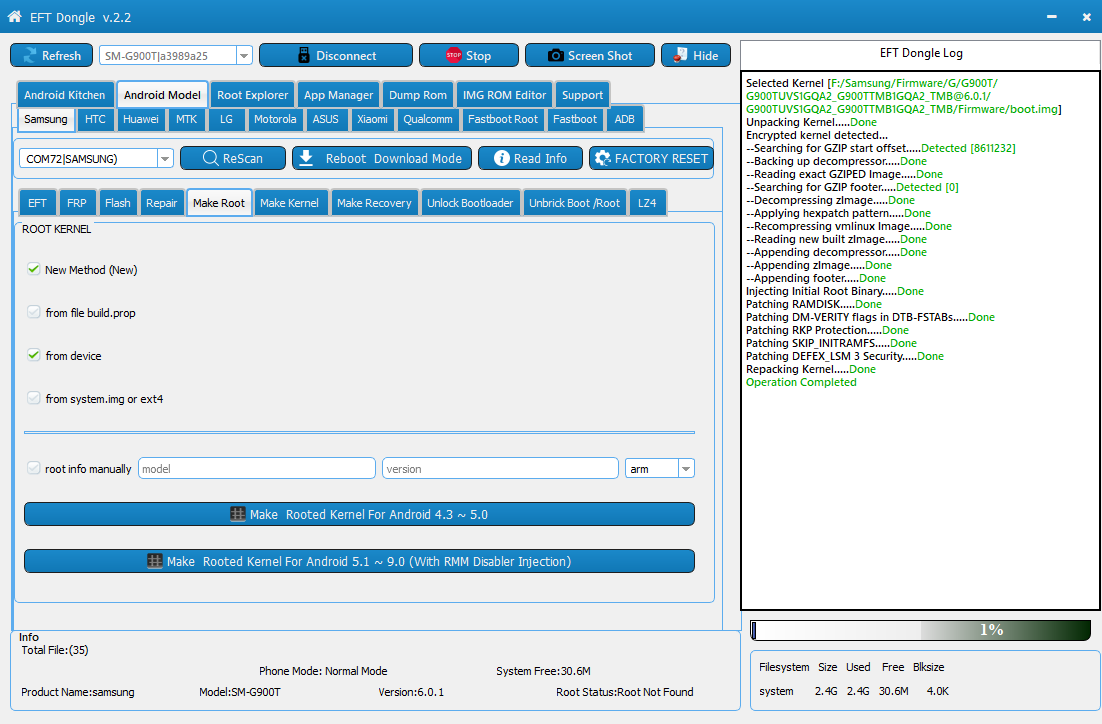The width and height of the screenshot is (1102, 724).
Task: Select the ASUS brand tab
Action: pyautogui.click(x=325, y=119)
